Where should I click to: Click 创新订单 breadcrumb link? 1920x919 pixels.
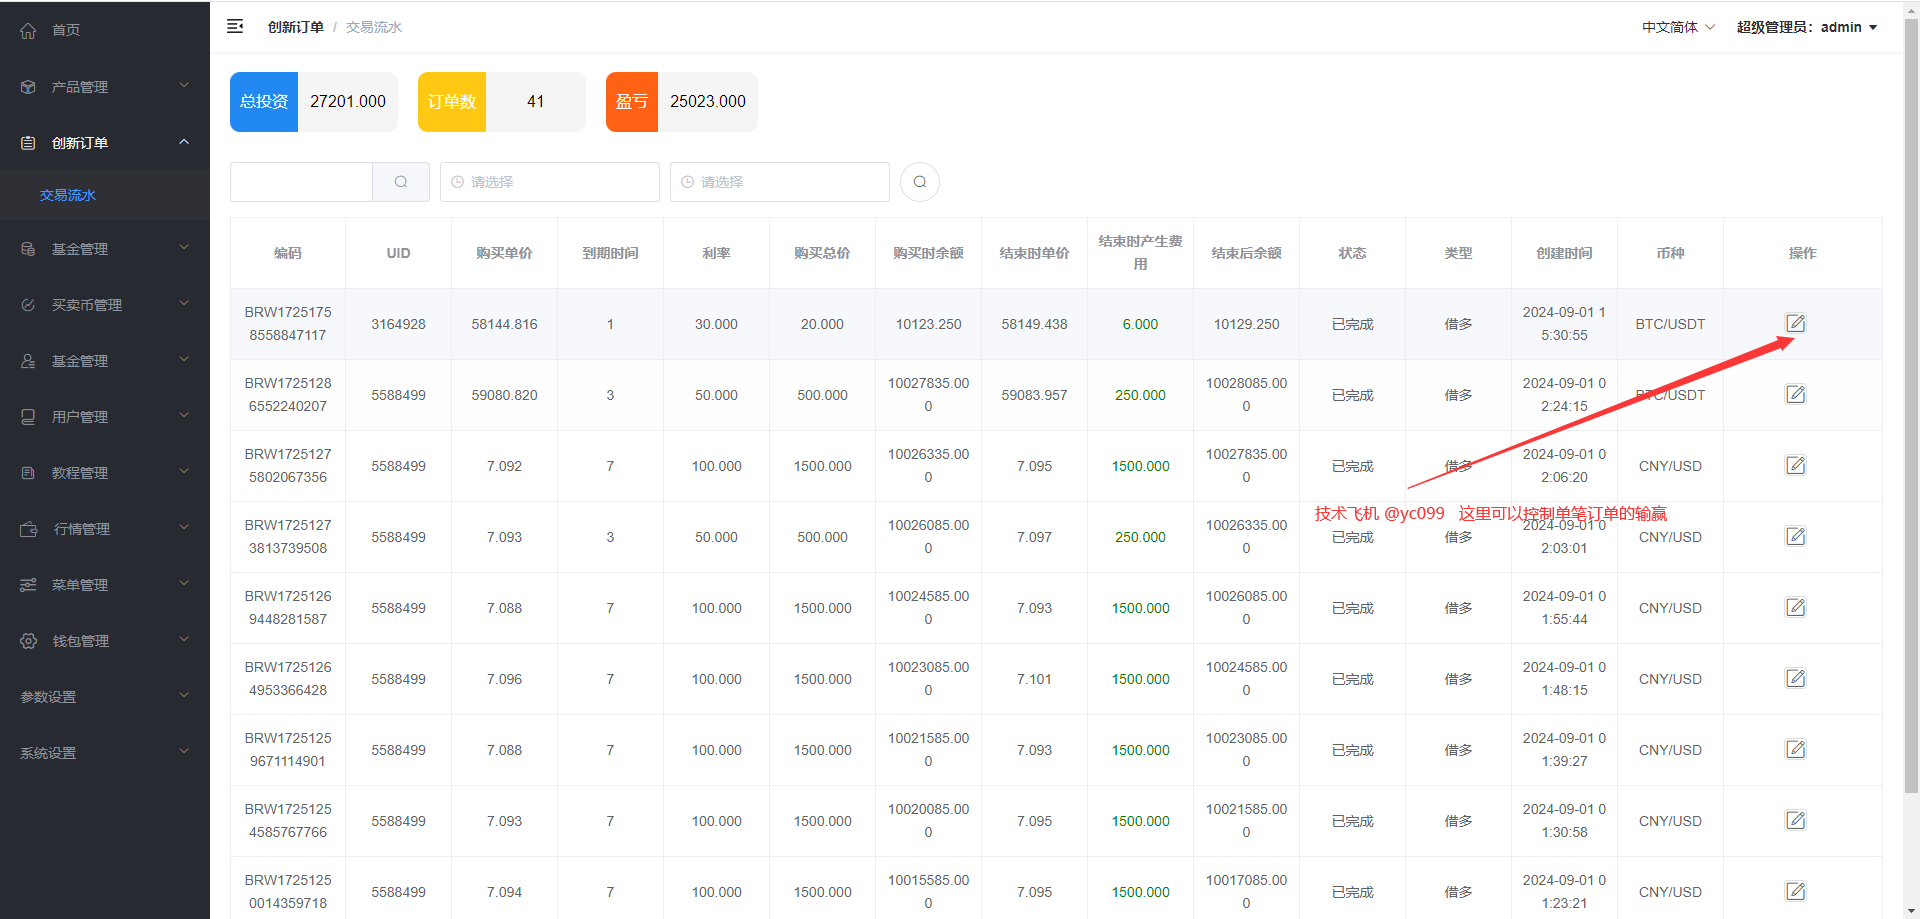click(295, 27)
